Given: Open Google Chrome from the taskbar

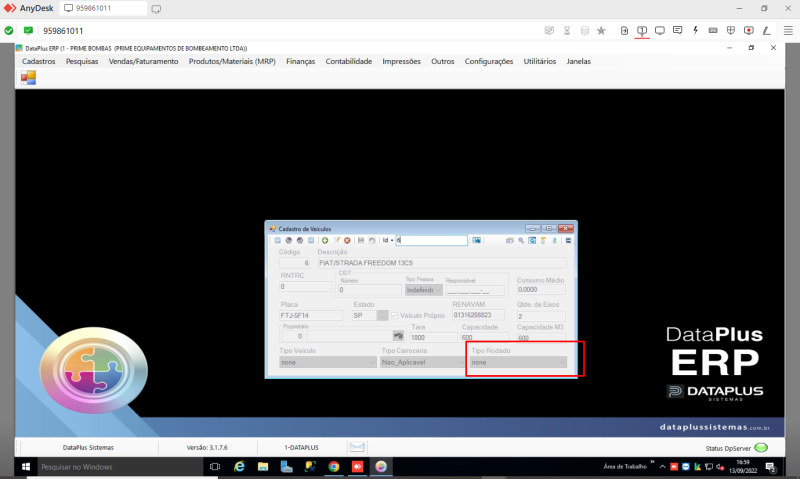Looking at the screenshot, I should (x=334, y=466).
